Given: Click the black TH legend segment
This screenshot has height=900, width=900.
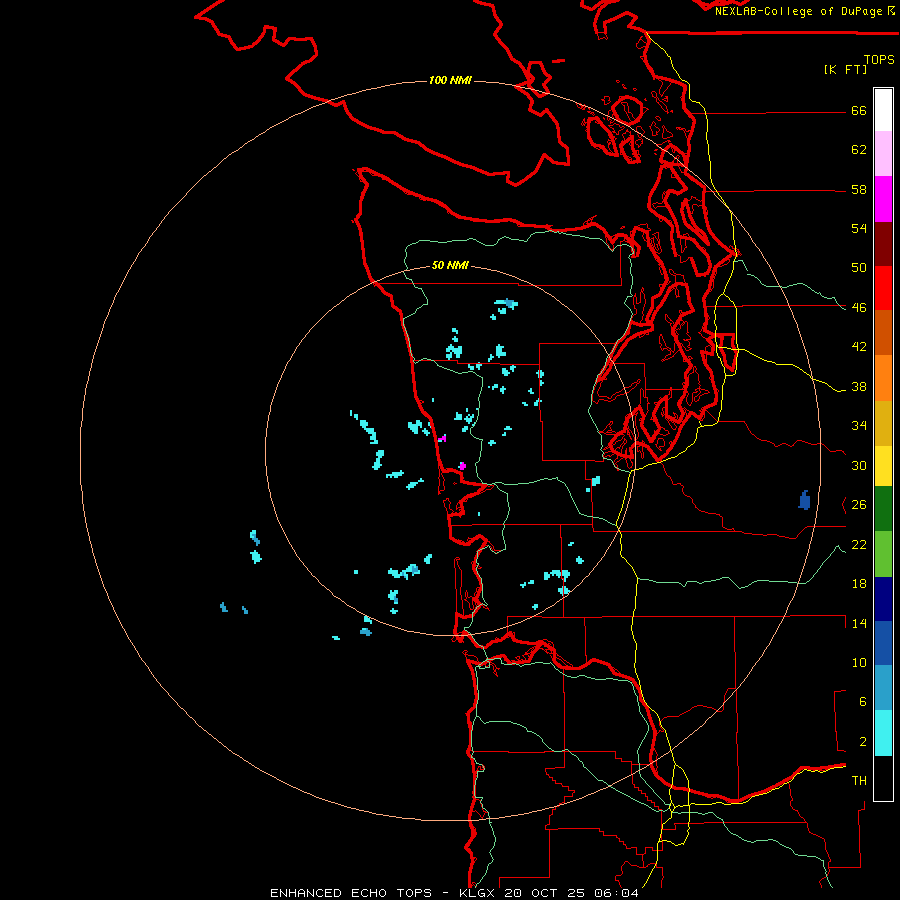Looking at the screenshot, I should point(883,778).
